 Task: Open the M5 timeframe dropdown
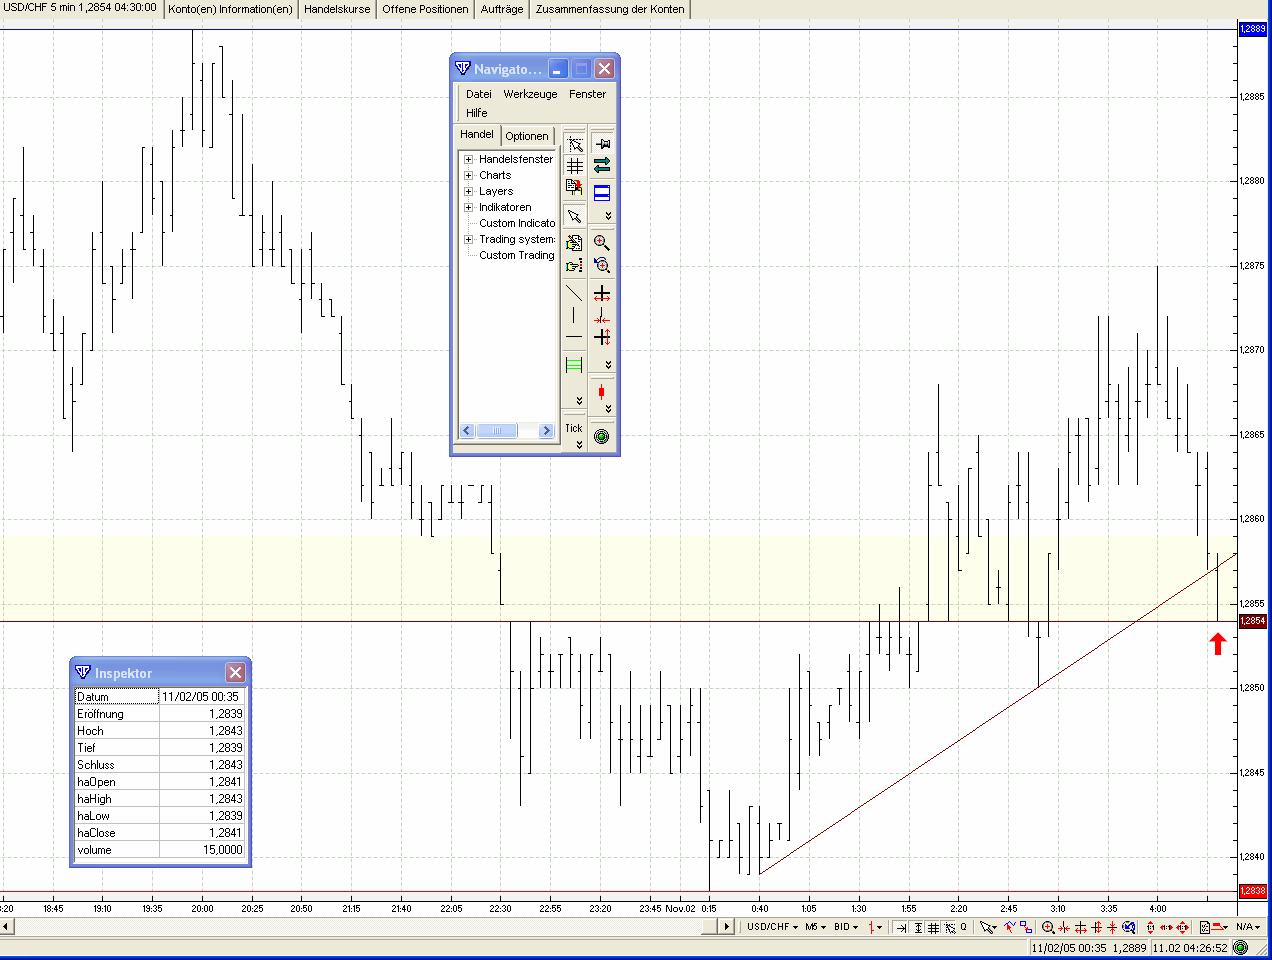[816, 927]
